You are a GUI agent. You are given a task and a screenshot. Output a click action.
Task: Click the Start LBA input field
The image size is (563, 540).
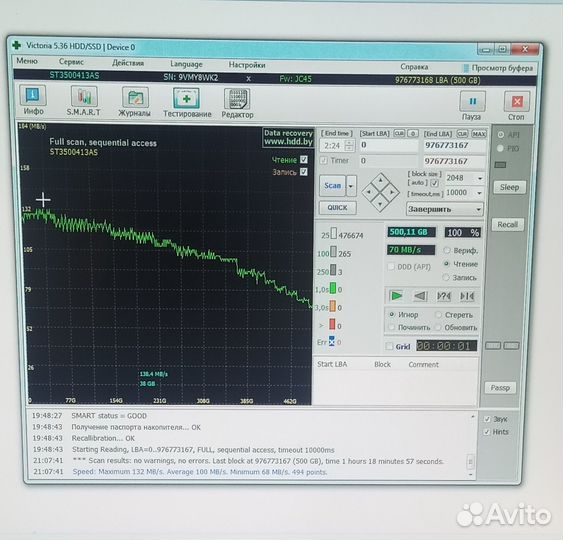click(x=388, y=145)
